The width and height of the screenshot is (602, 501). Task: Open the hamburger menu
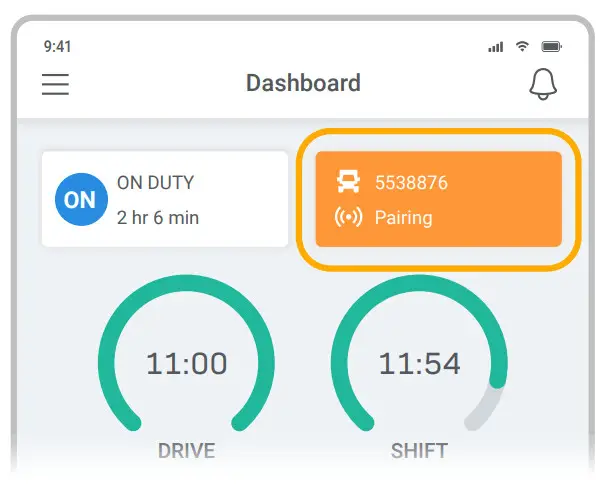[55, 84]
